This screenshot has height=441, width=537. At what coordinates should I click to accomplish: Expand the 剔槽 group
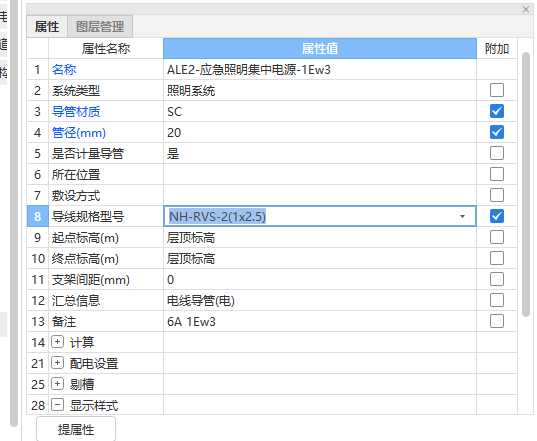tap(58, 384)
